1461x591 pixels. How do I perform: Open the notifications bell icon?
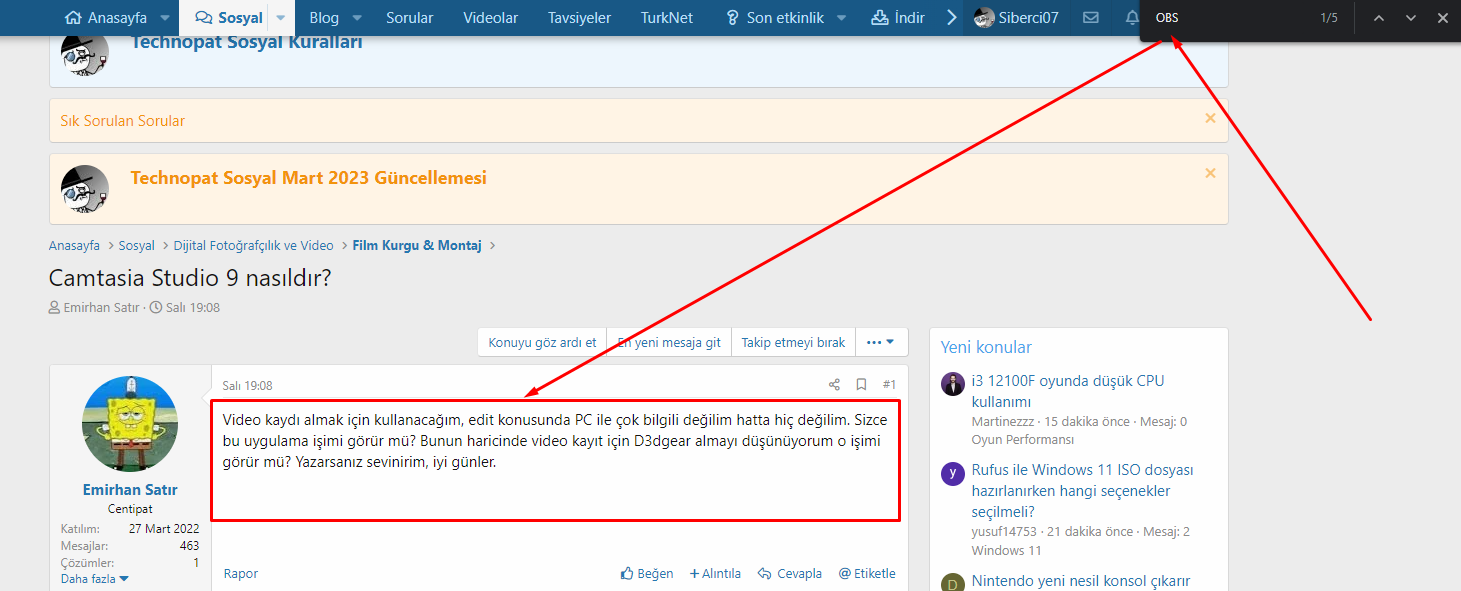tap(1131, 18)
